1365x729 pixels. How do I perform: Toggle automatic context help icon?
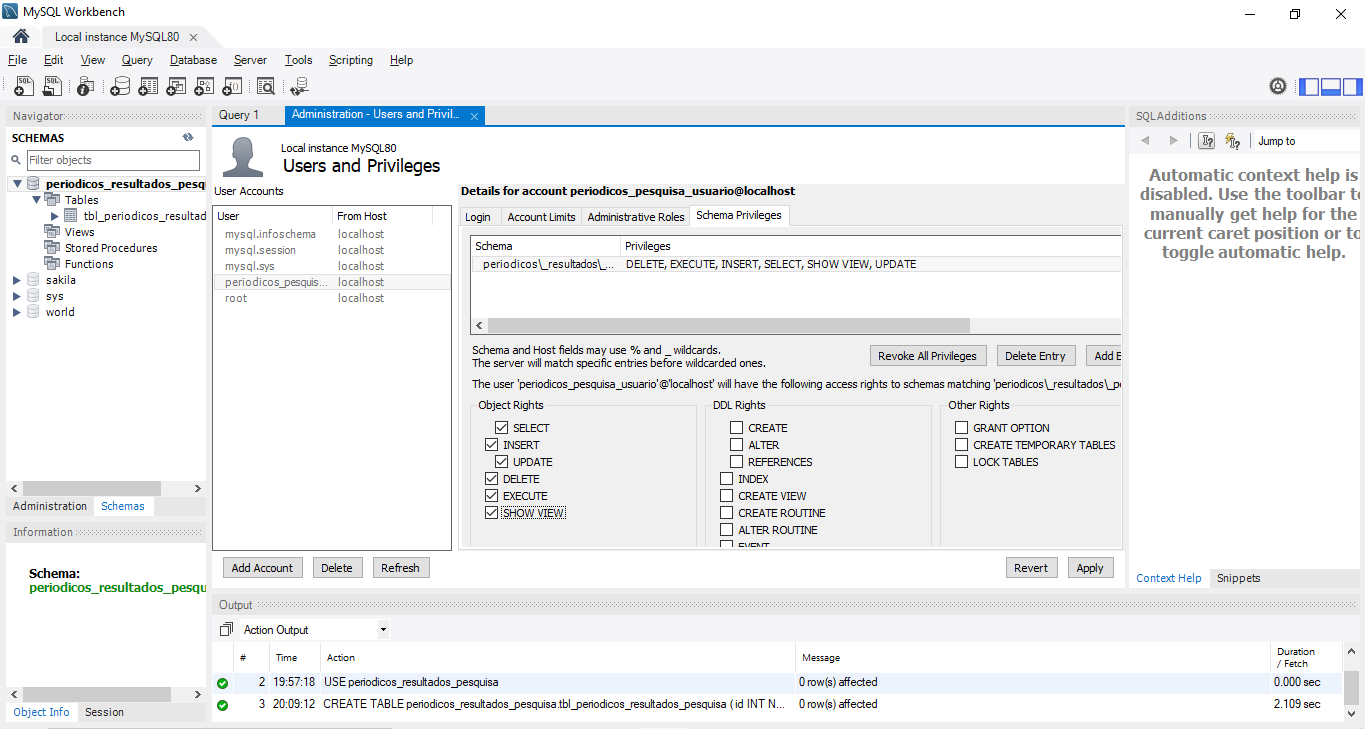[1232, 141]
